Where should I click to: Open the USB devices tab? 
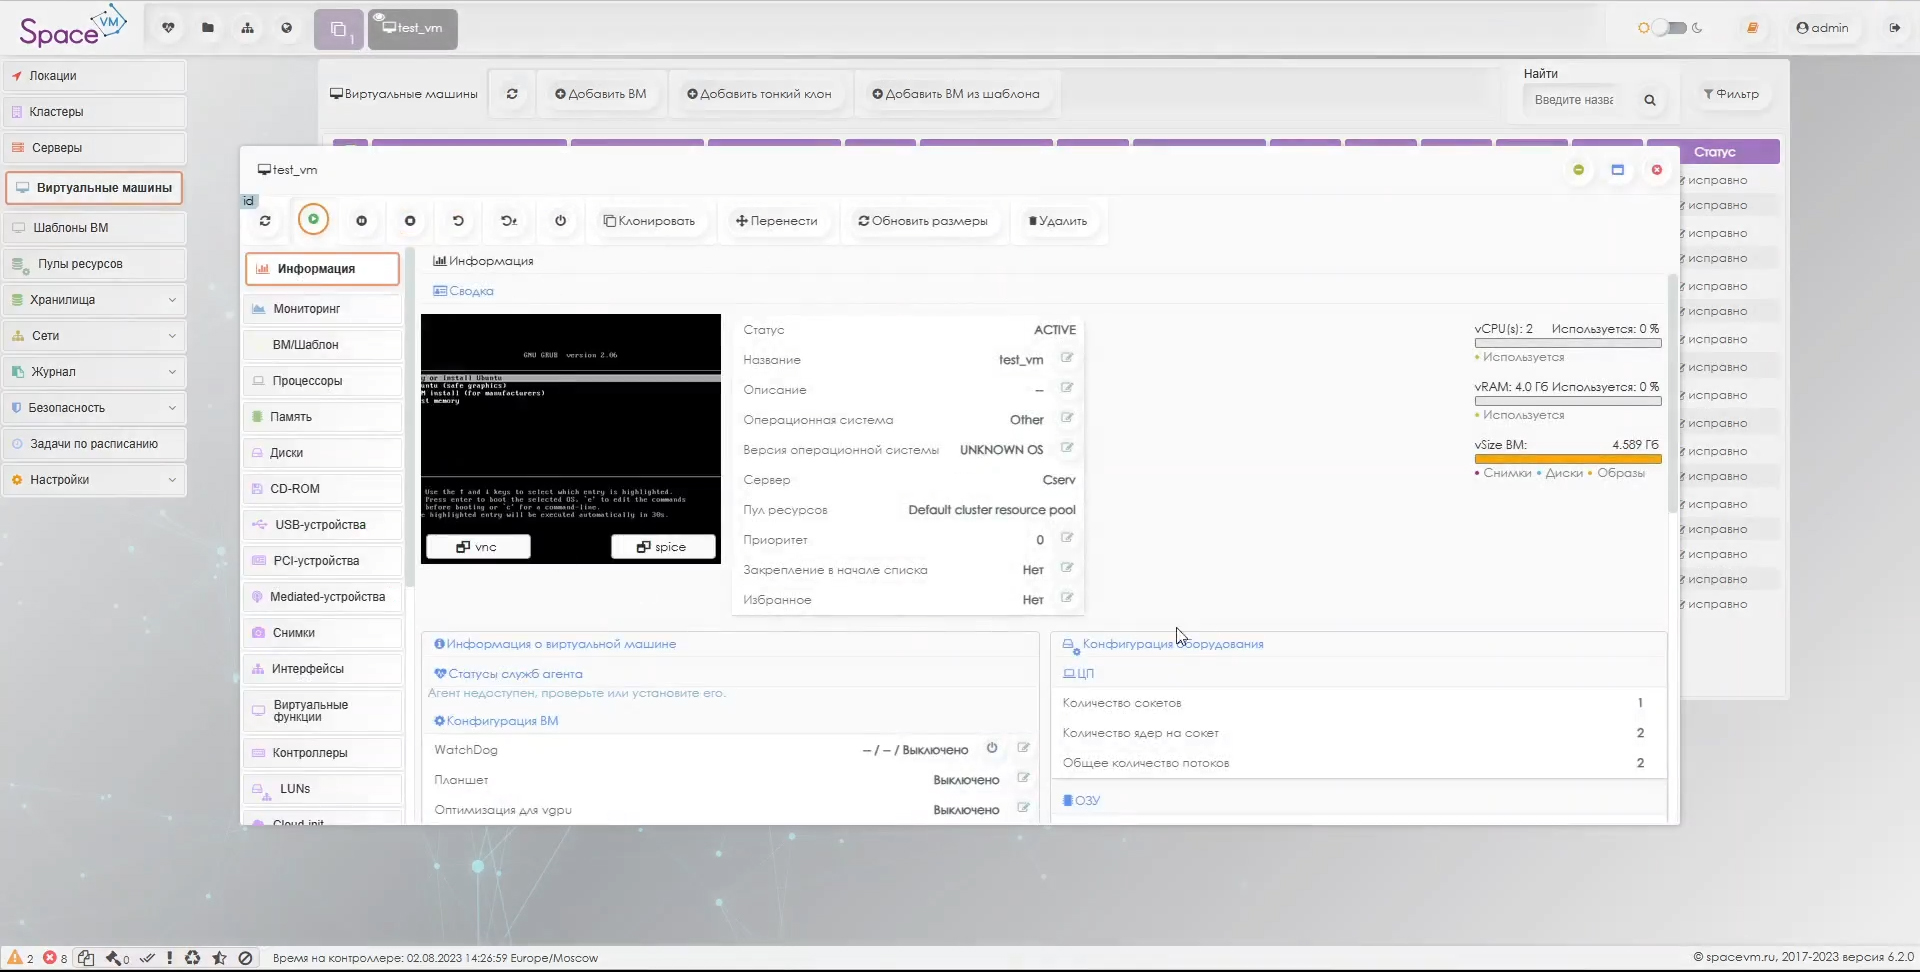(x=323, y=525)
